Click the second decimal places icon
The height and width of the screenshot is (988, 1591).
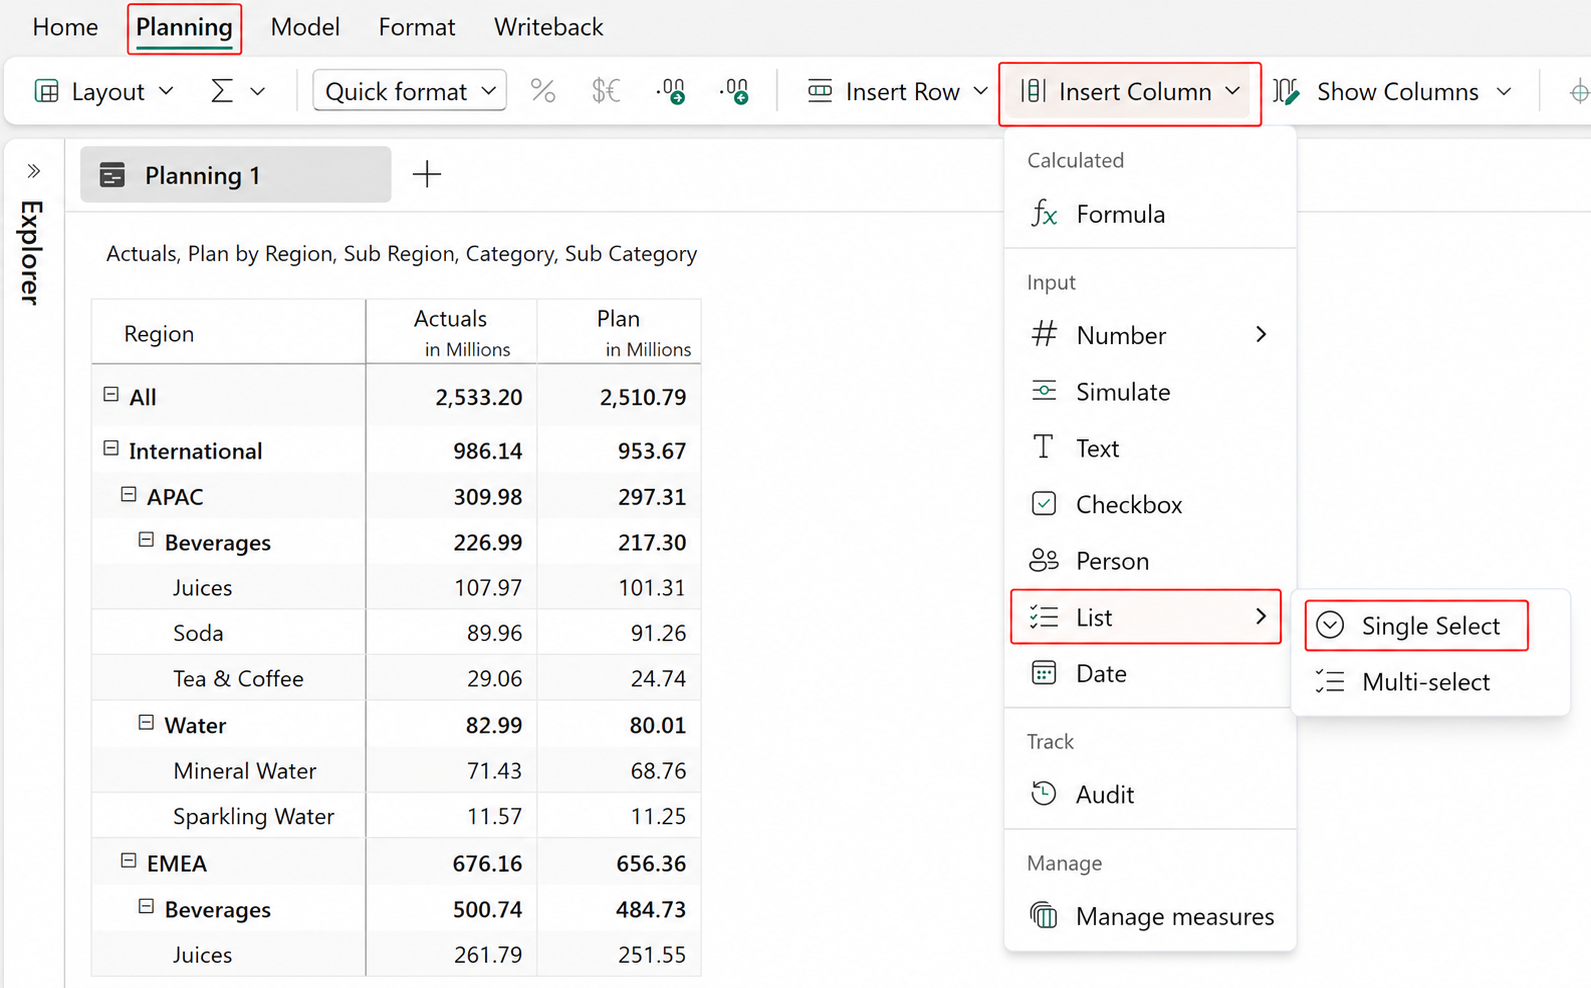click(734, 92)
